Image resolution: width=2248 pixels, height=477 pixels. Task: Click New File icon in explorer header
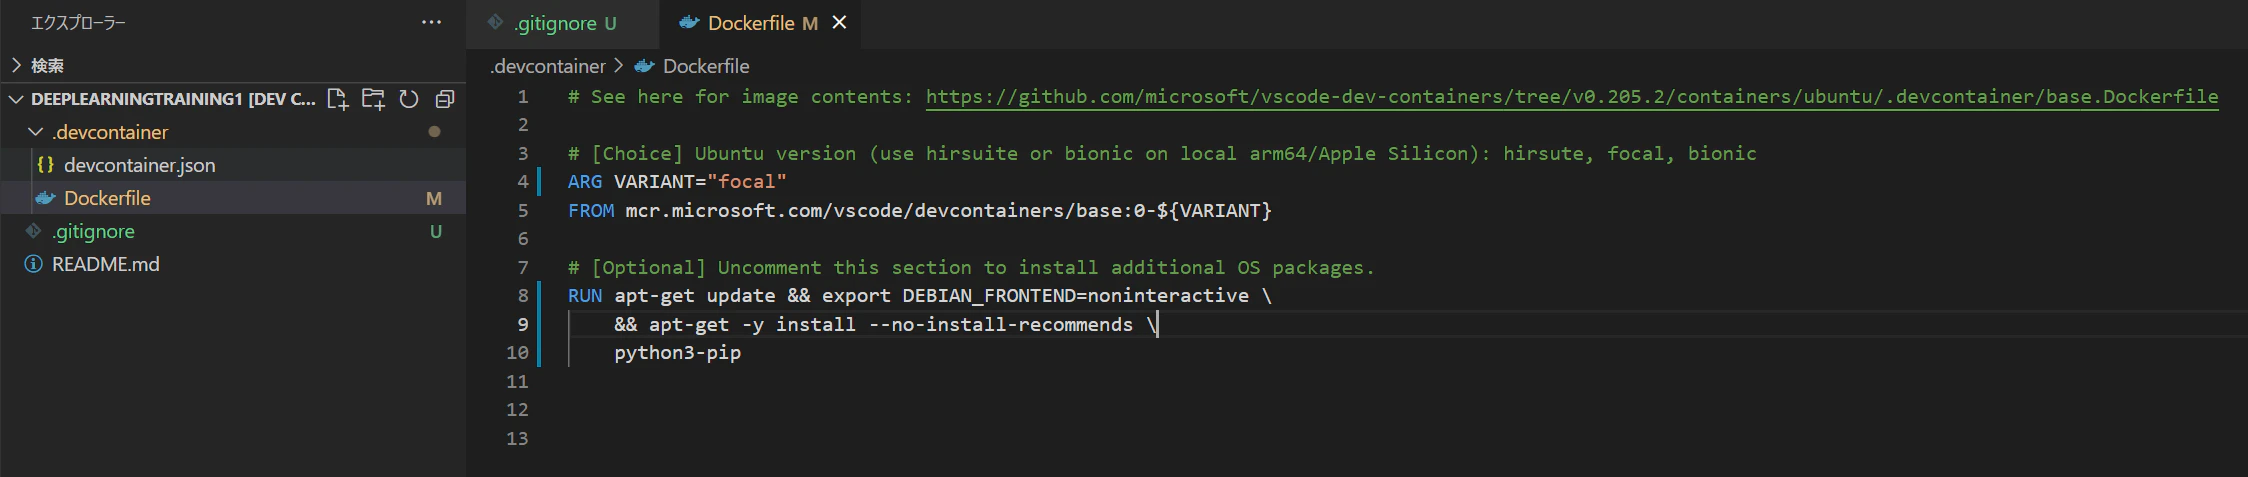338,99
